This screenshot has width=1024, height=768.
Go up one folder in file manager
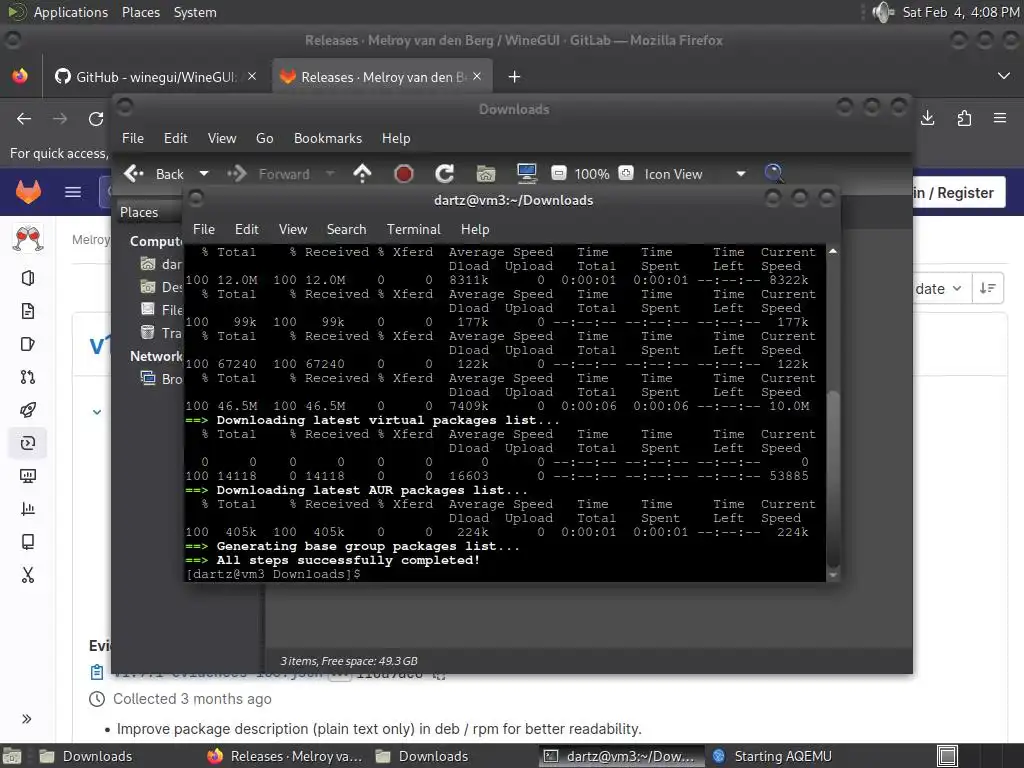tap(362, 173)
